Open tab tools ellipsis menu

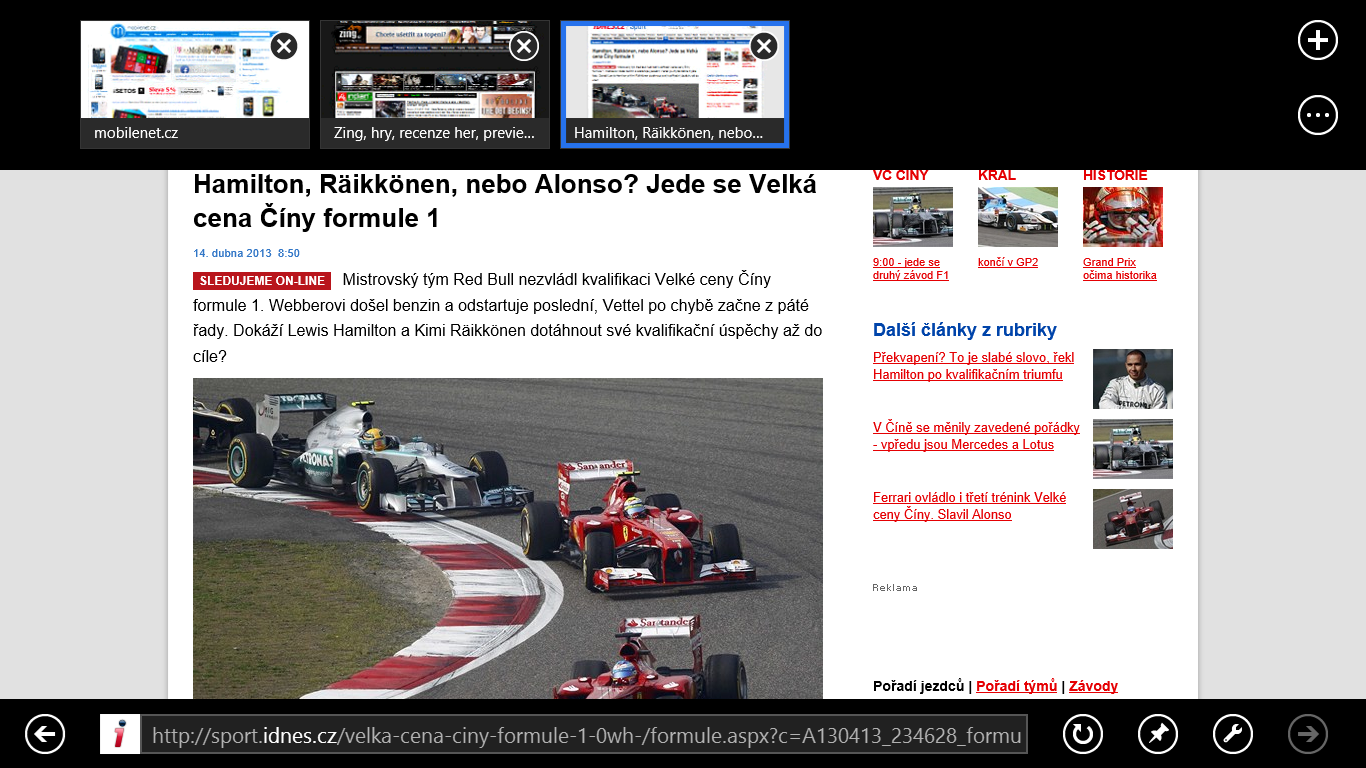(x=1317, y=115)
